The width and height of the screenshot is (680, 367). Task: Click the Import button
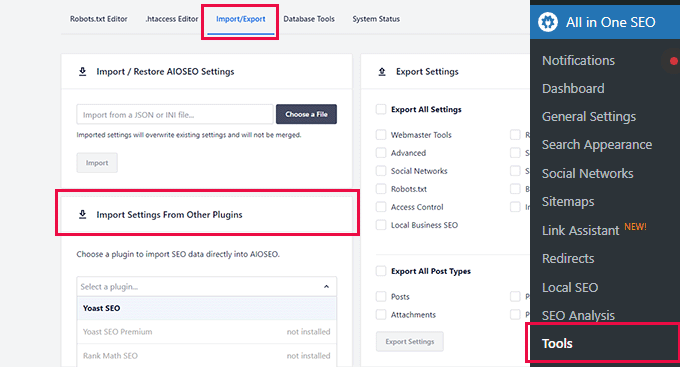tap(97, 163)
